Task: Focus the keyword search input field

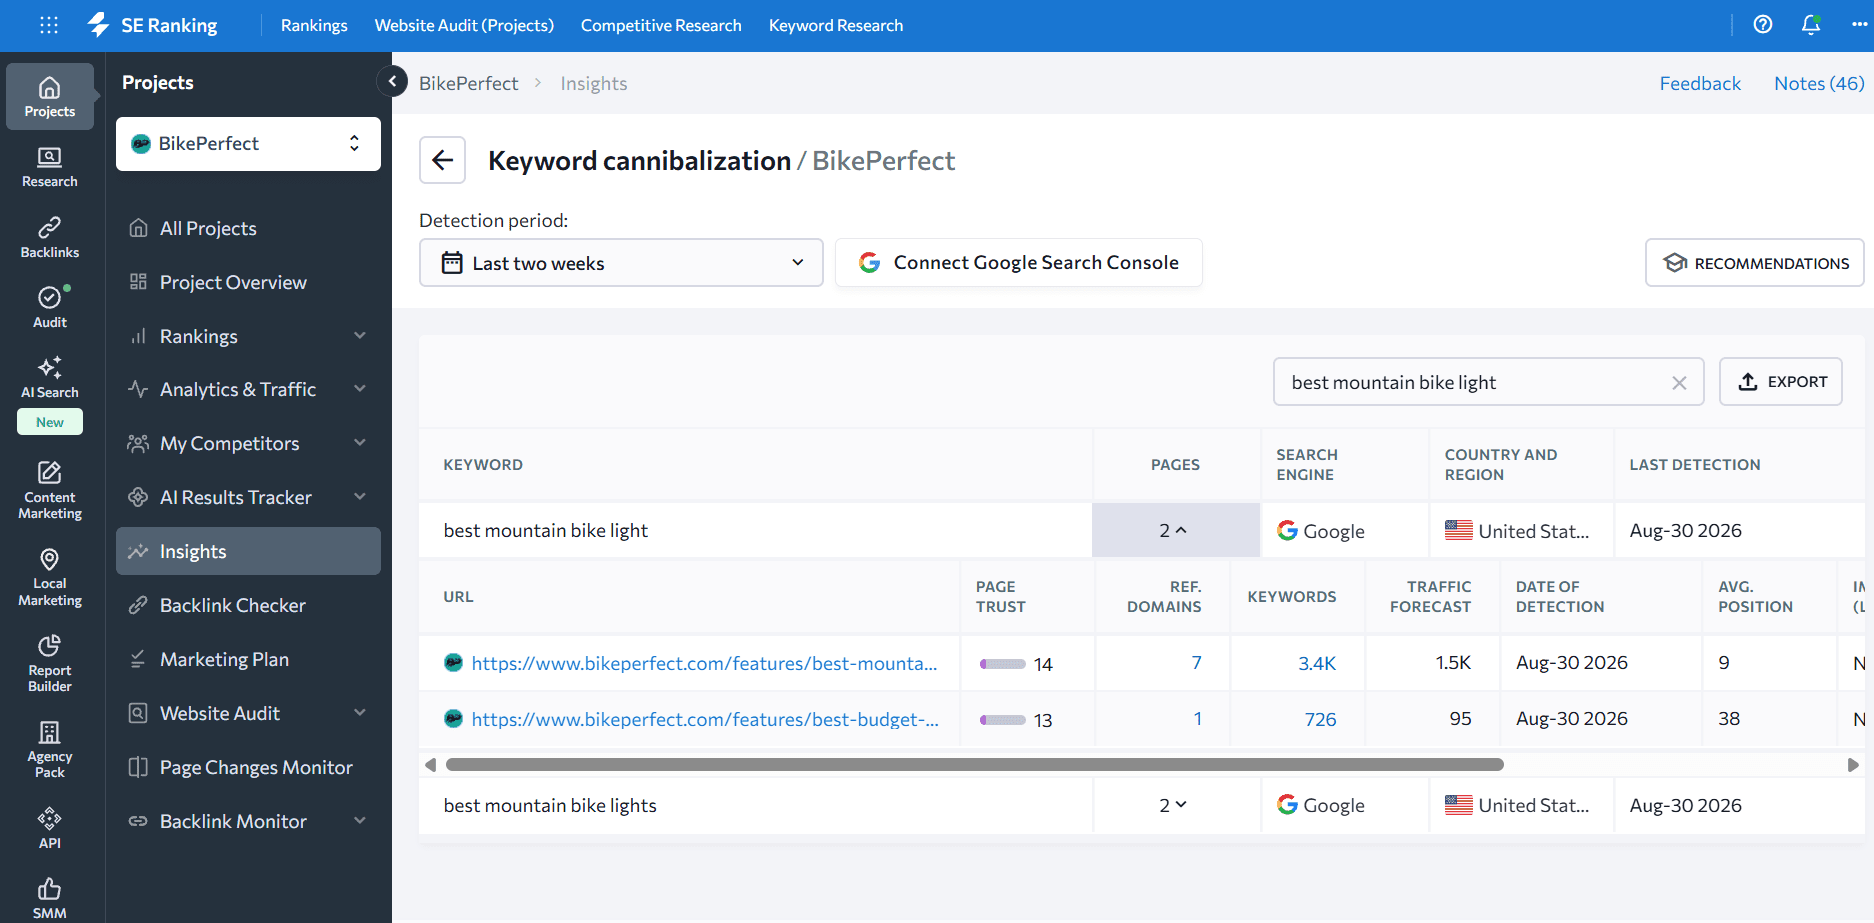Action: click(1475, 382)
